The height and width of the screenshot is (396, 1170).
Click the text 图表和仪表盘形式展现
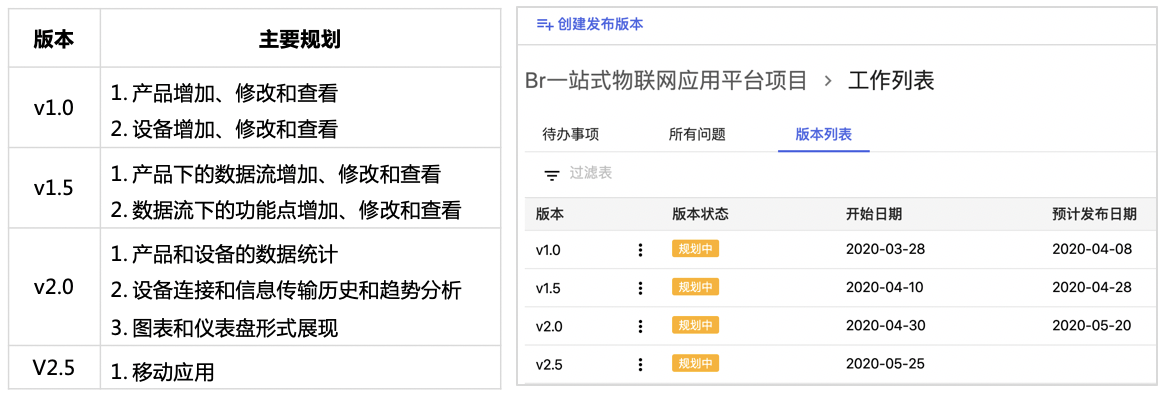point(235,328)
